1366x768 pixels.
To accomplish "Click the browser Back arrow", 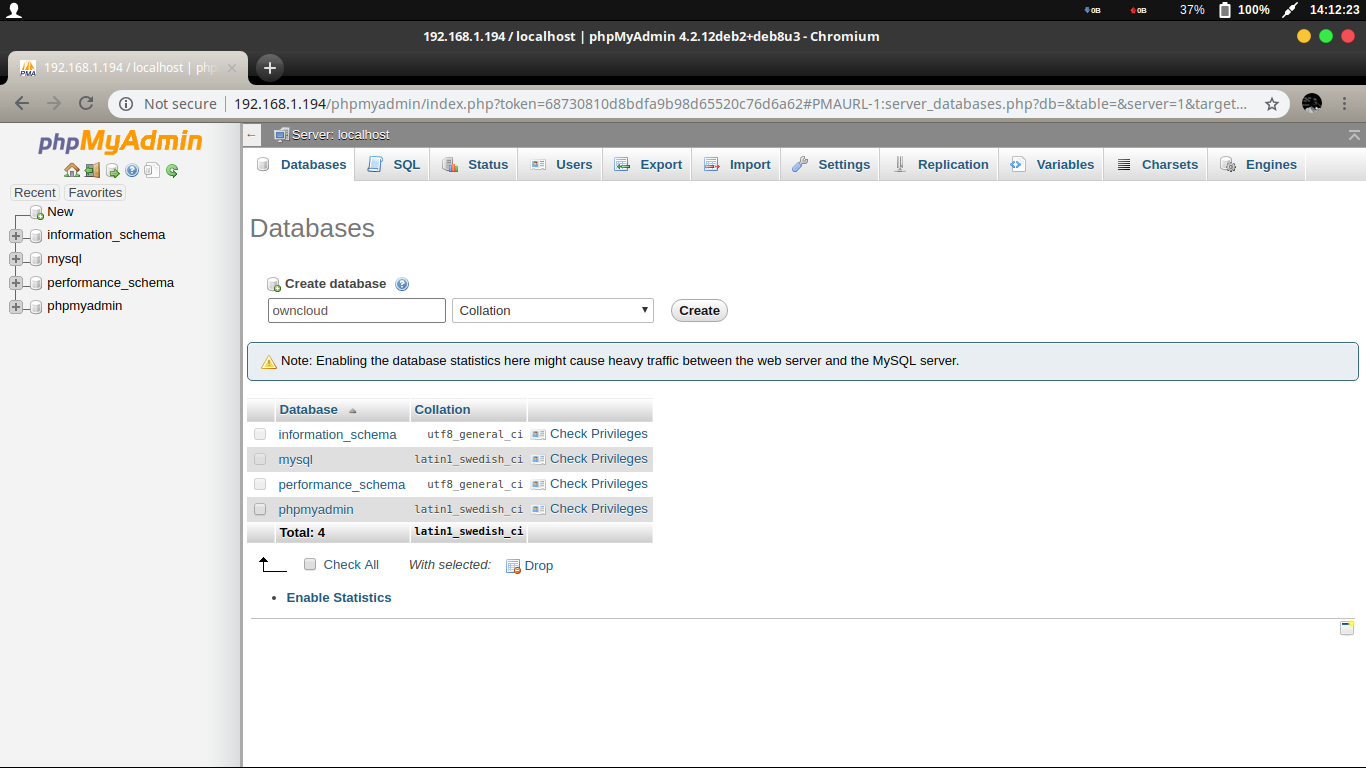I will point(22,103).
